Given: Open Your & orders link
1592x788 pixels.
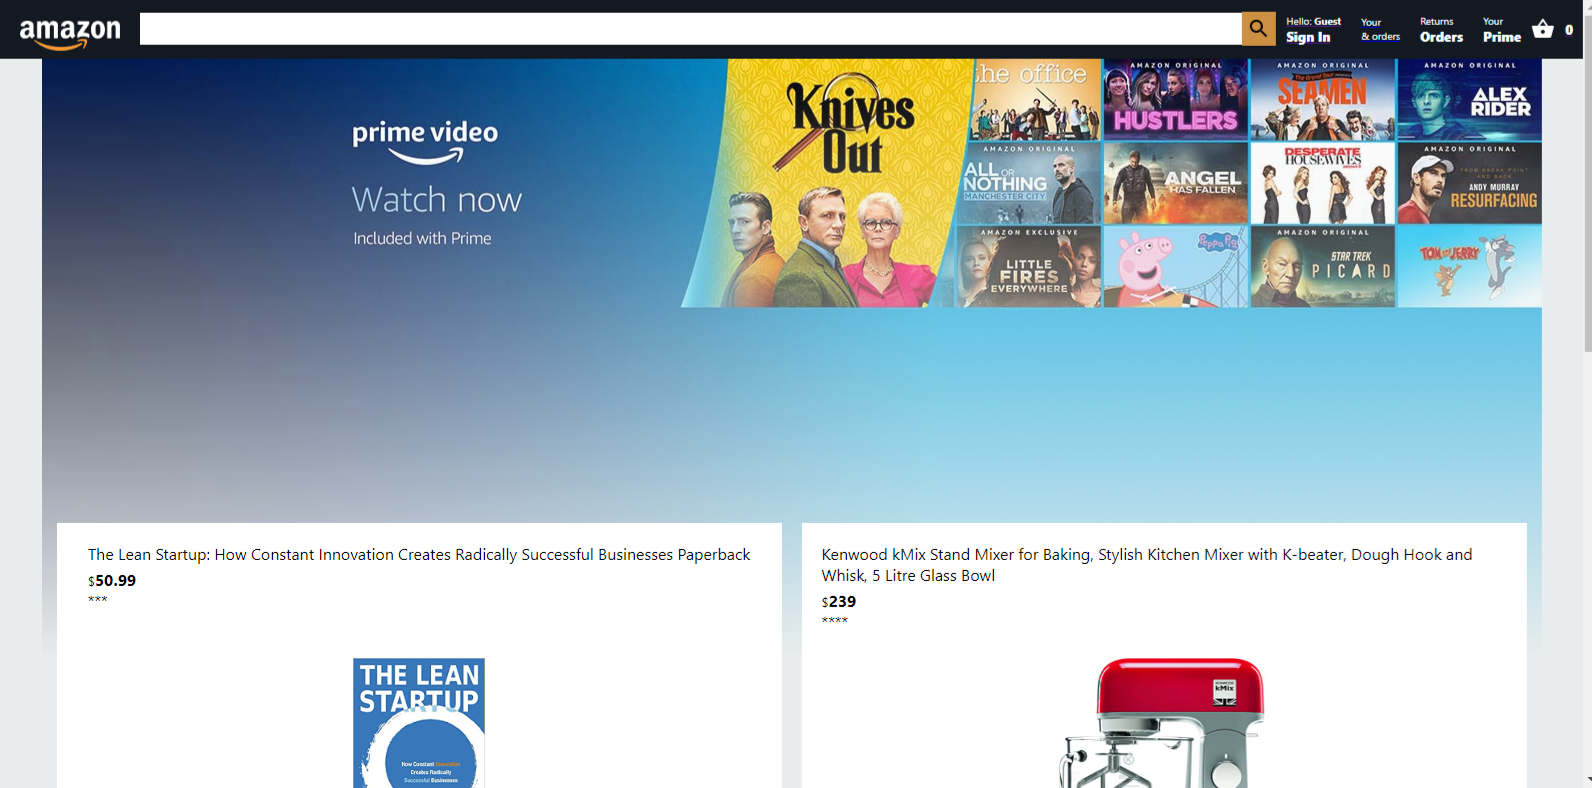Looking at the screenshot, I should tap(1380, 29).
